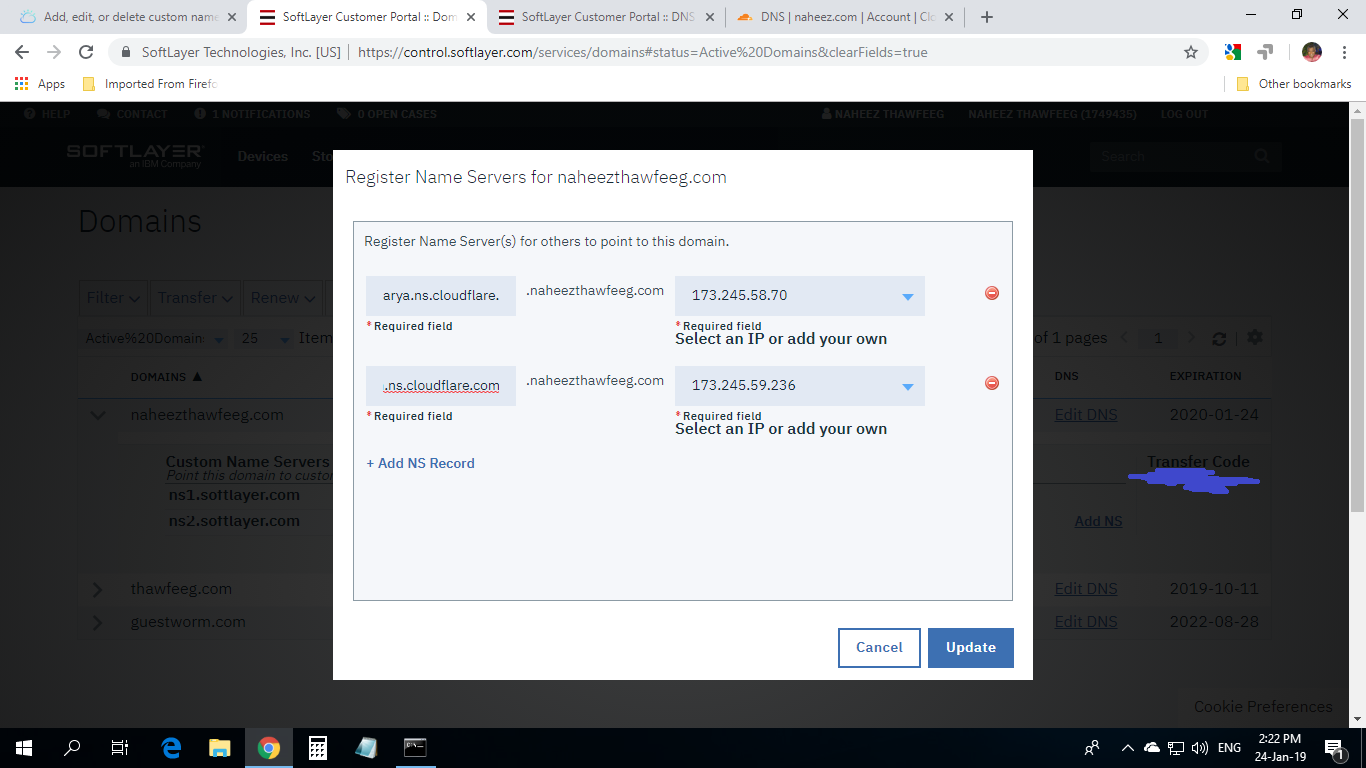Switch to the DNS naheez.com Cloudflare tab

(x=845, y=17)
